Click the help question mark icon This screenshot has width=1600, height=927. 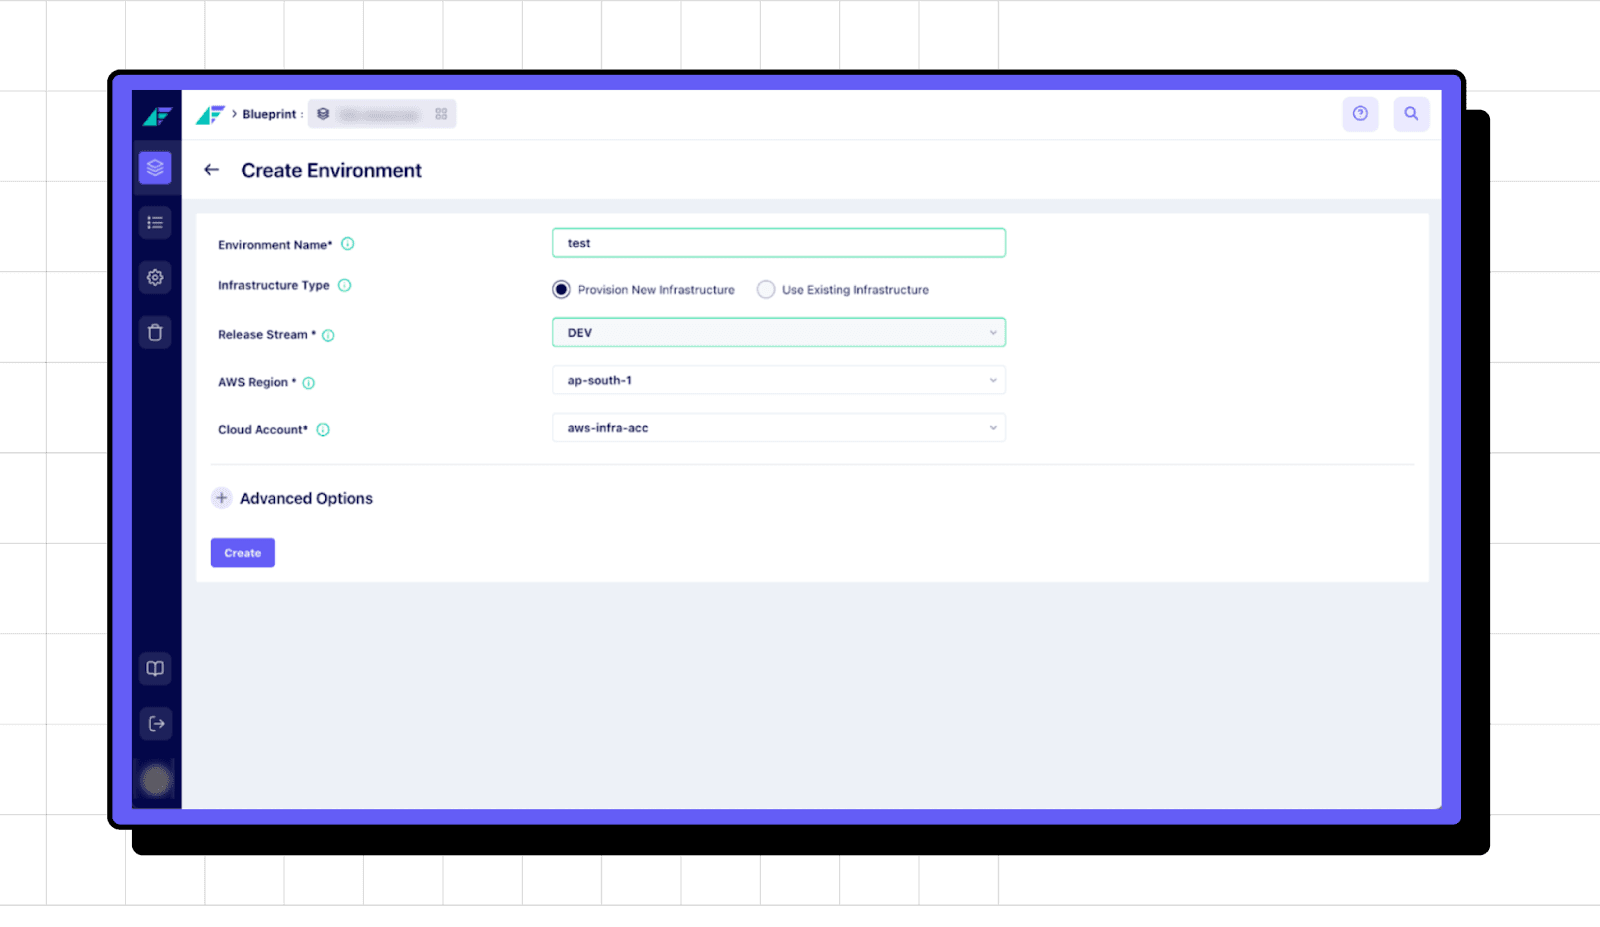(1360, 114)
